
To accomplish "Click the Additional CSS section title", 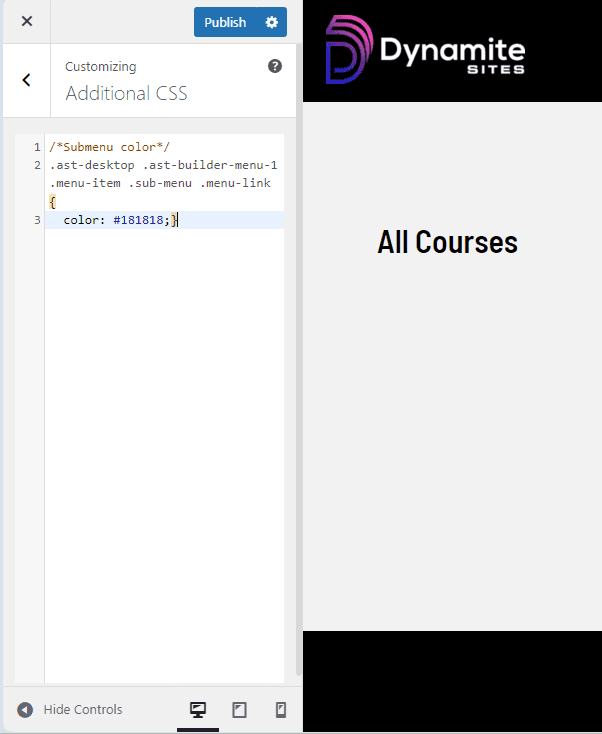I will (x=126, y=94).
